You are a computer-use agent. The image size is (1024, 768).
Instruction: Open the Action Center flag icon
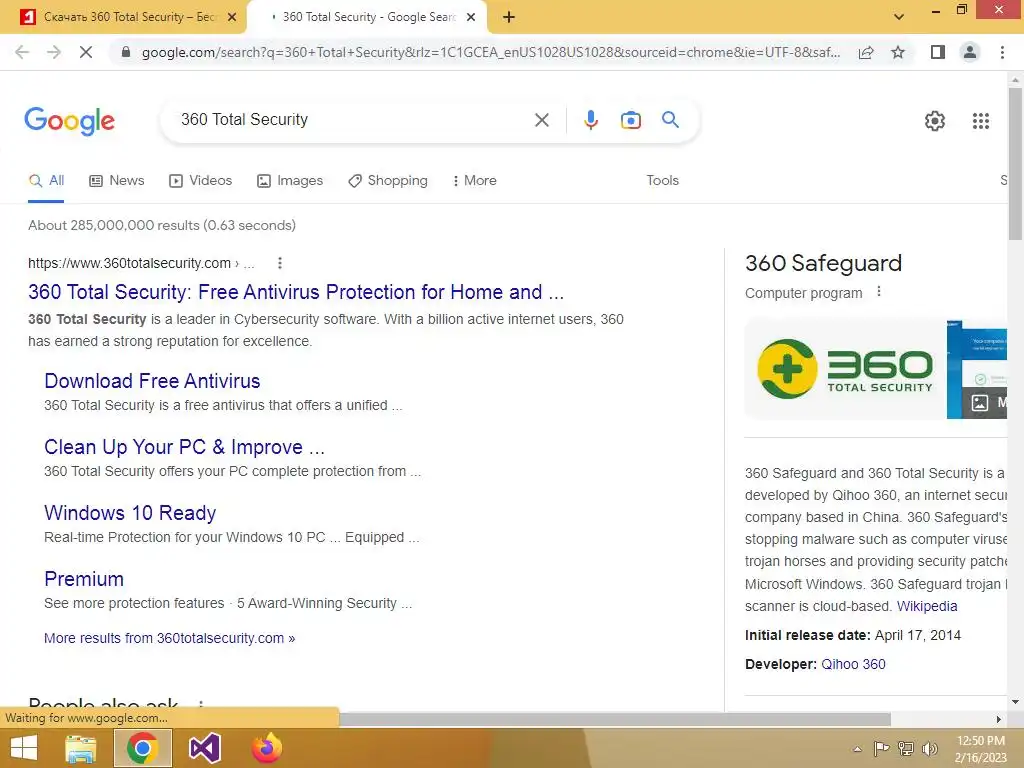click(881, 749)
